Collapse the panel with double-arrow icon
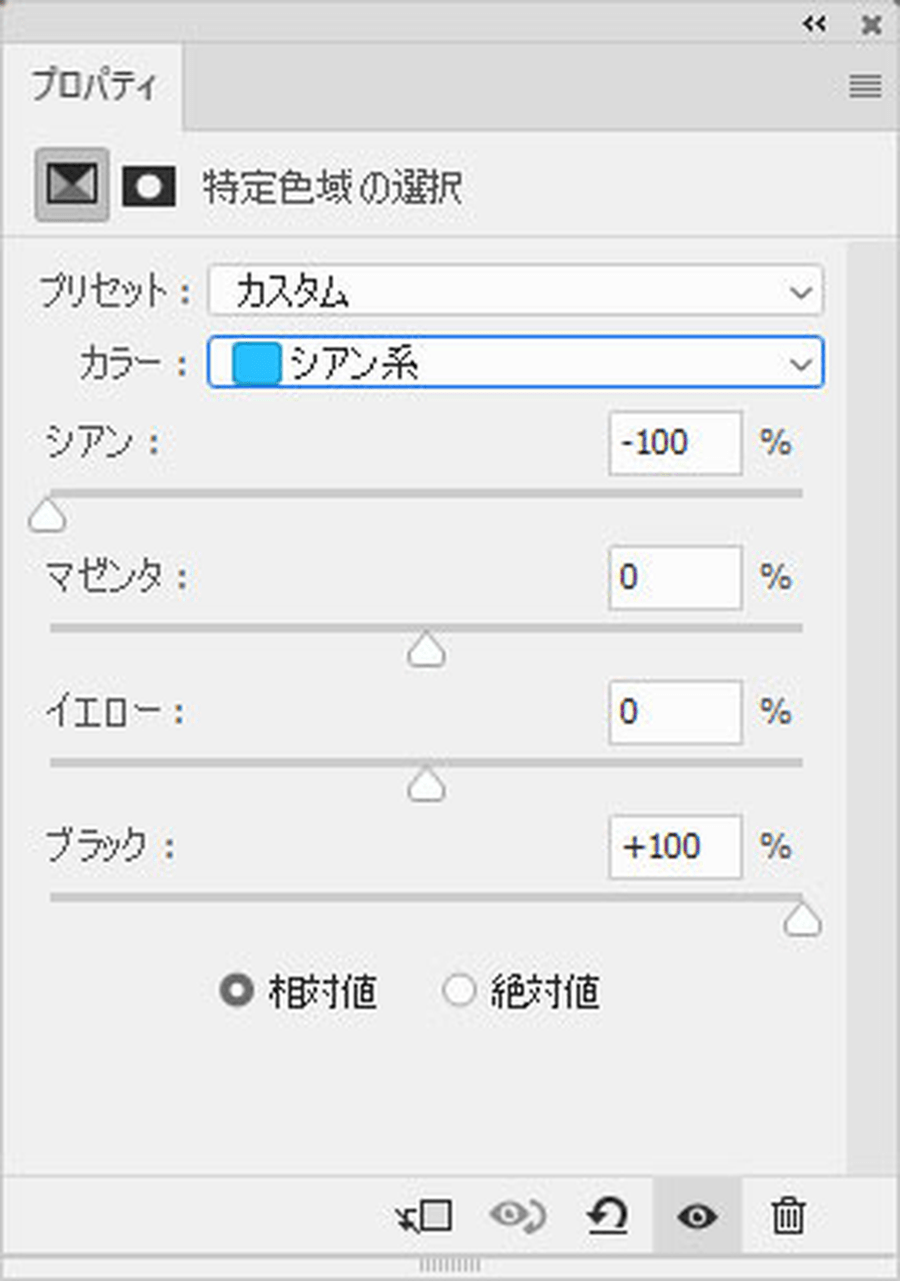The width and height of the screenshot is (900, 1281). tap(815, 24)
